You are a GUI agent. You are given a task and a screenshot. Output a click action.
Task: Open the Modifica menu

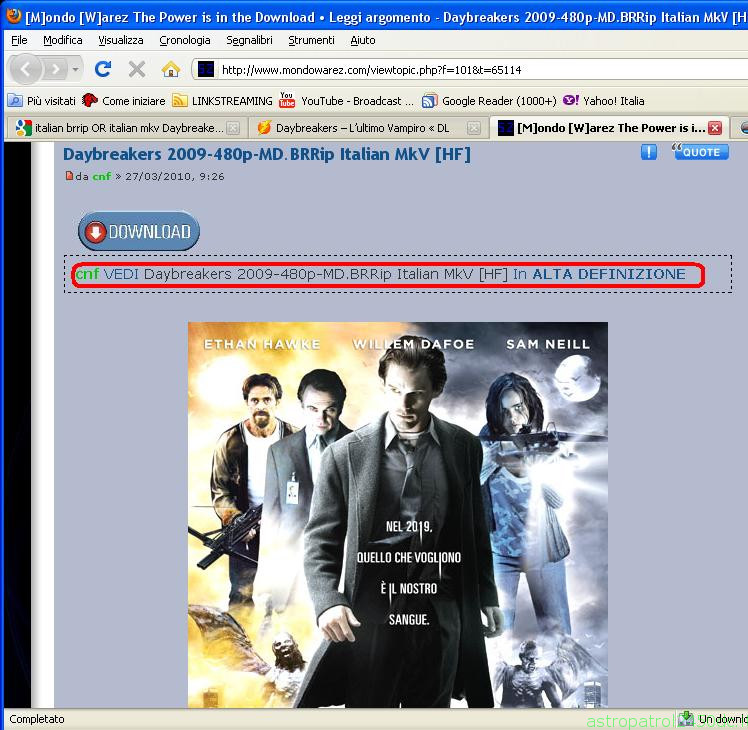[62, 40]
